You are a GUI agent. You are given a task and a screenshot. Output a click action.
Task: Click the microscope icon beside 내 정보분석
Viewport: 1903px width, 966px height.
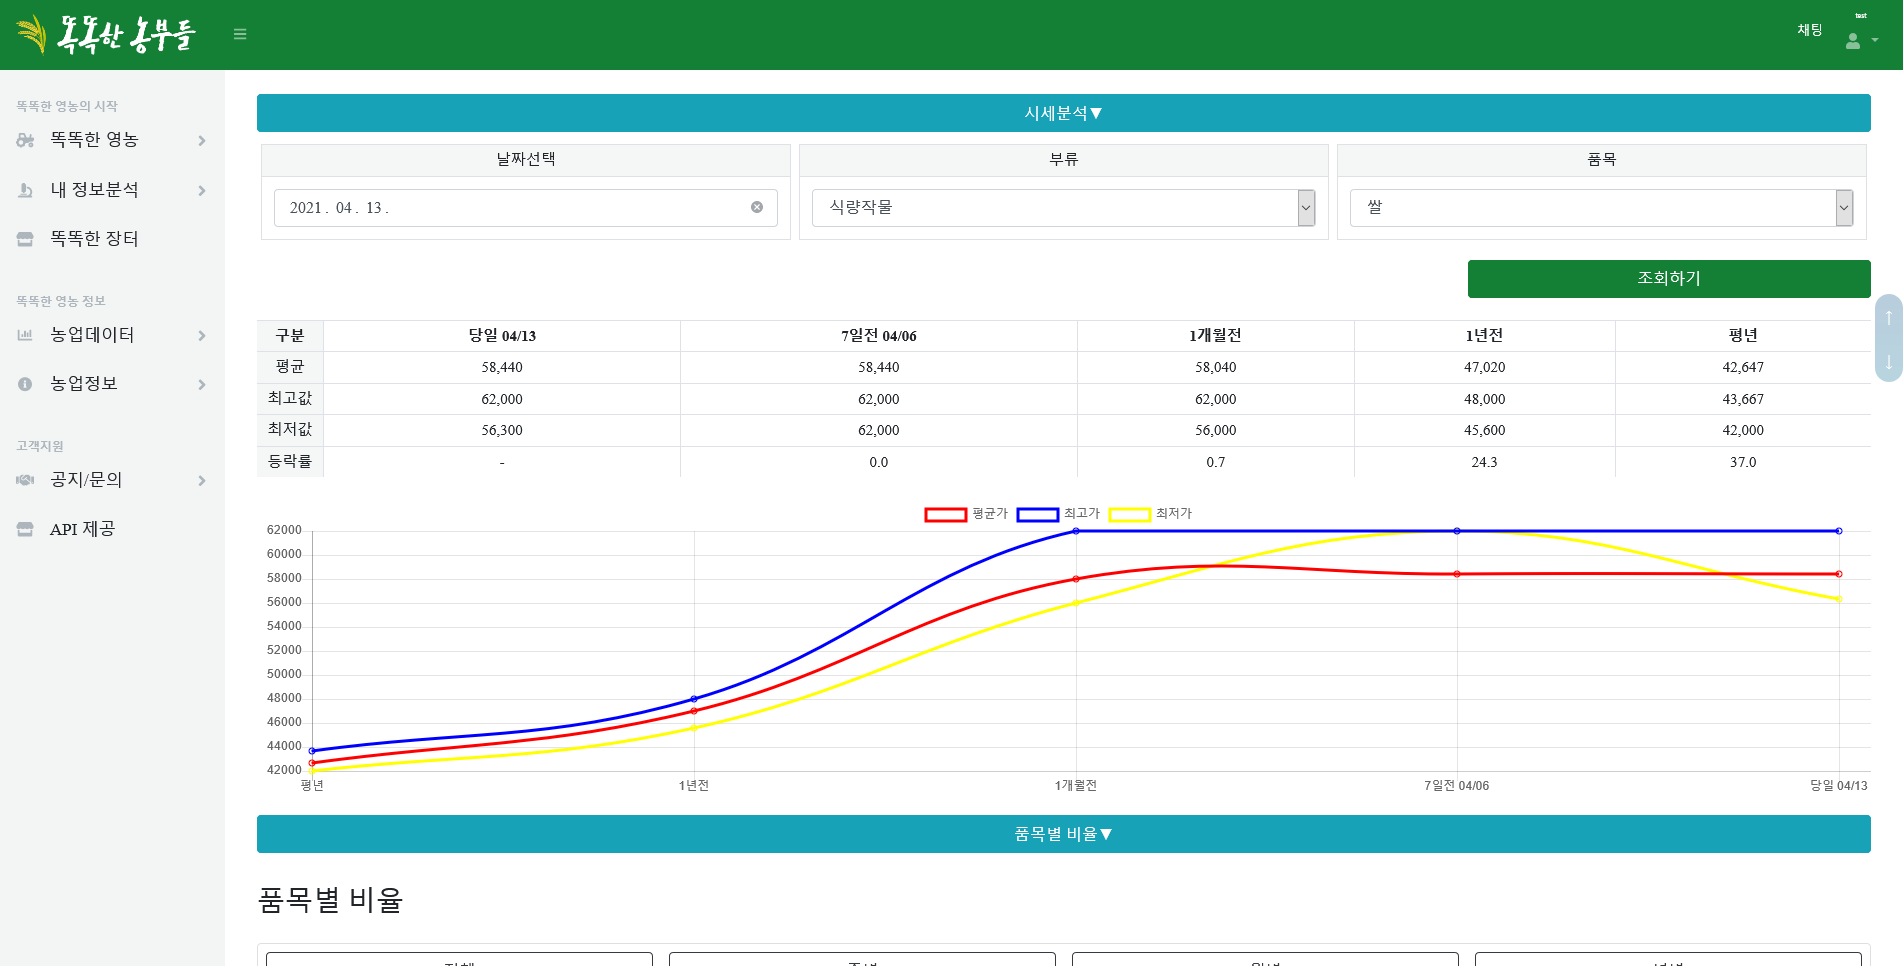point(25,190)
